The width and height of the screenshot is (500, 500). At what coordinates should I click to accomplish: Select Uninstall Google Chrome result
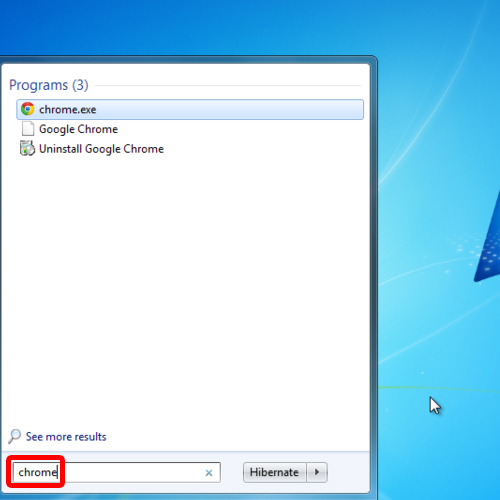click(x=101, y=149)
